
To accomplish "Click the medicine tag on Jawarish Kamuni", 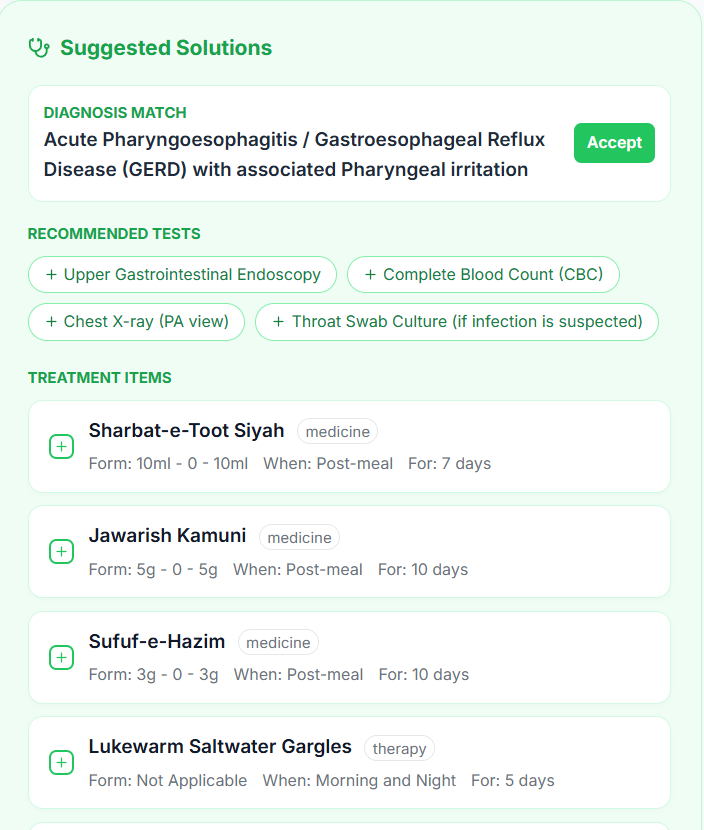I will point(299,538).
